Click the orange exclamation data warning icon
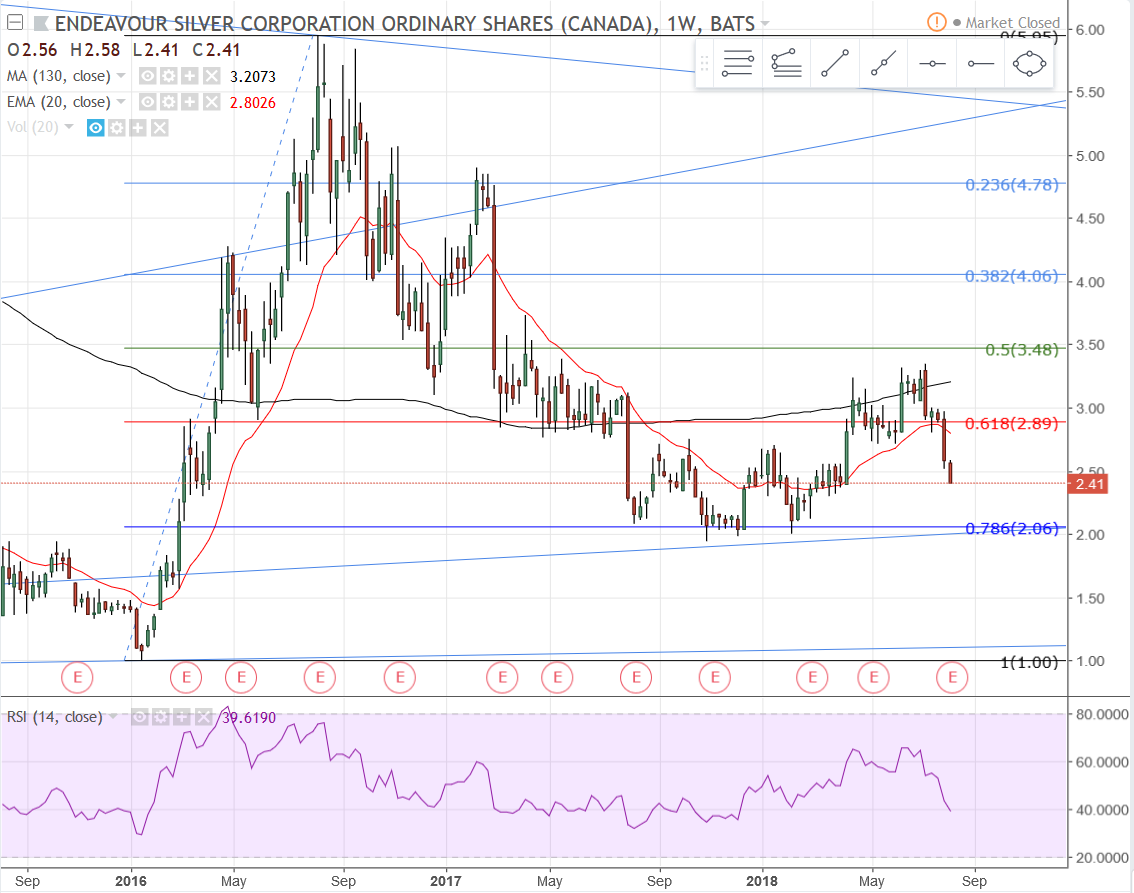This screenshot has height=893, width=1134. tap(937, 22)
